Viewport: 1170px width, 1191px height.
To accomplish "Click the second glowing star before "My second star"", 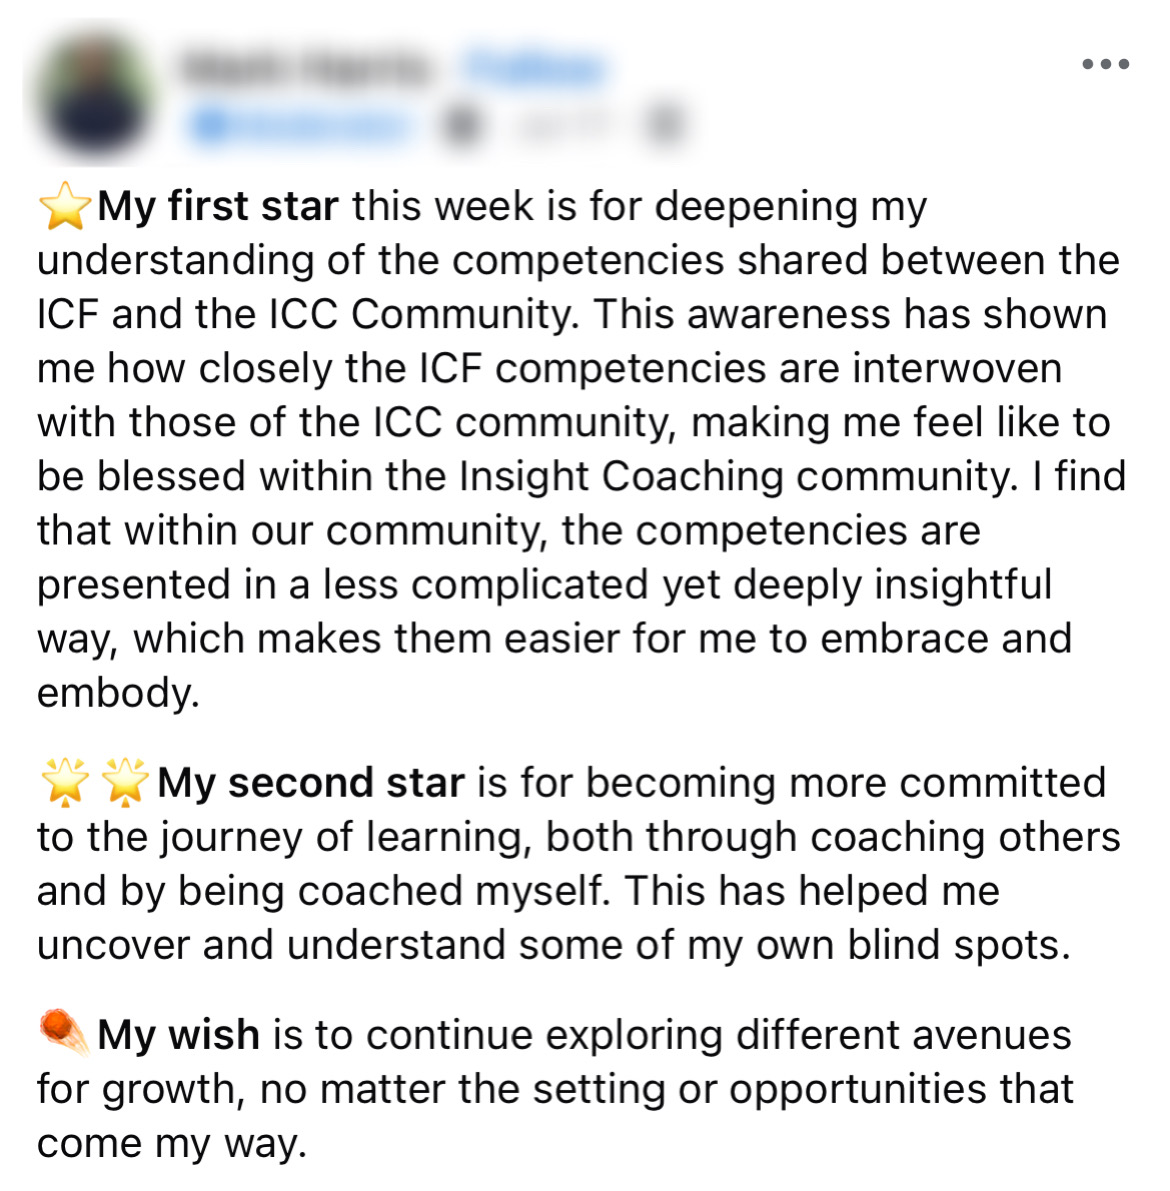I will [x=125, y=782].
